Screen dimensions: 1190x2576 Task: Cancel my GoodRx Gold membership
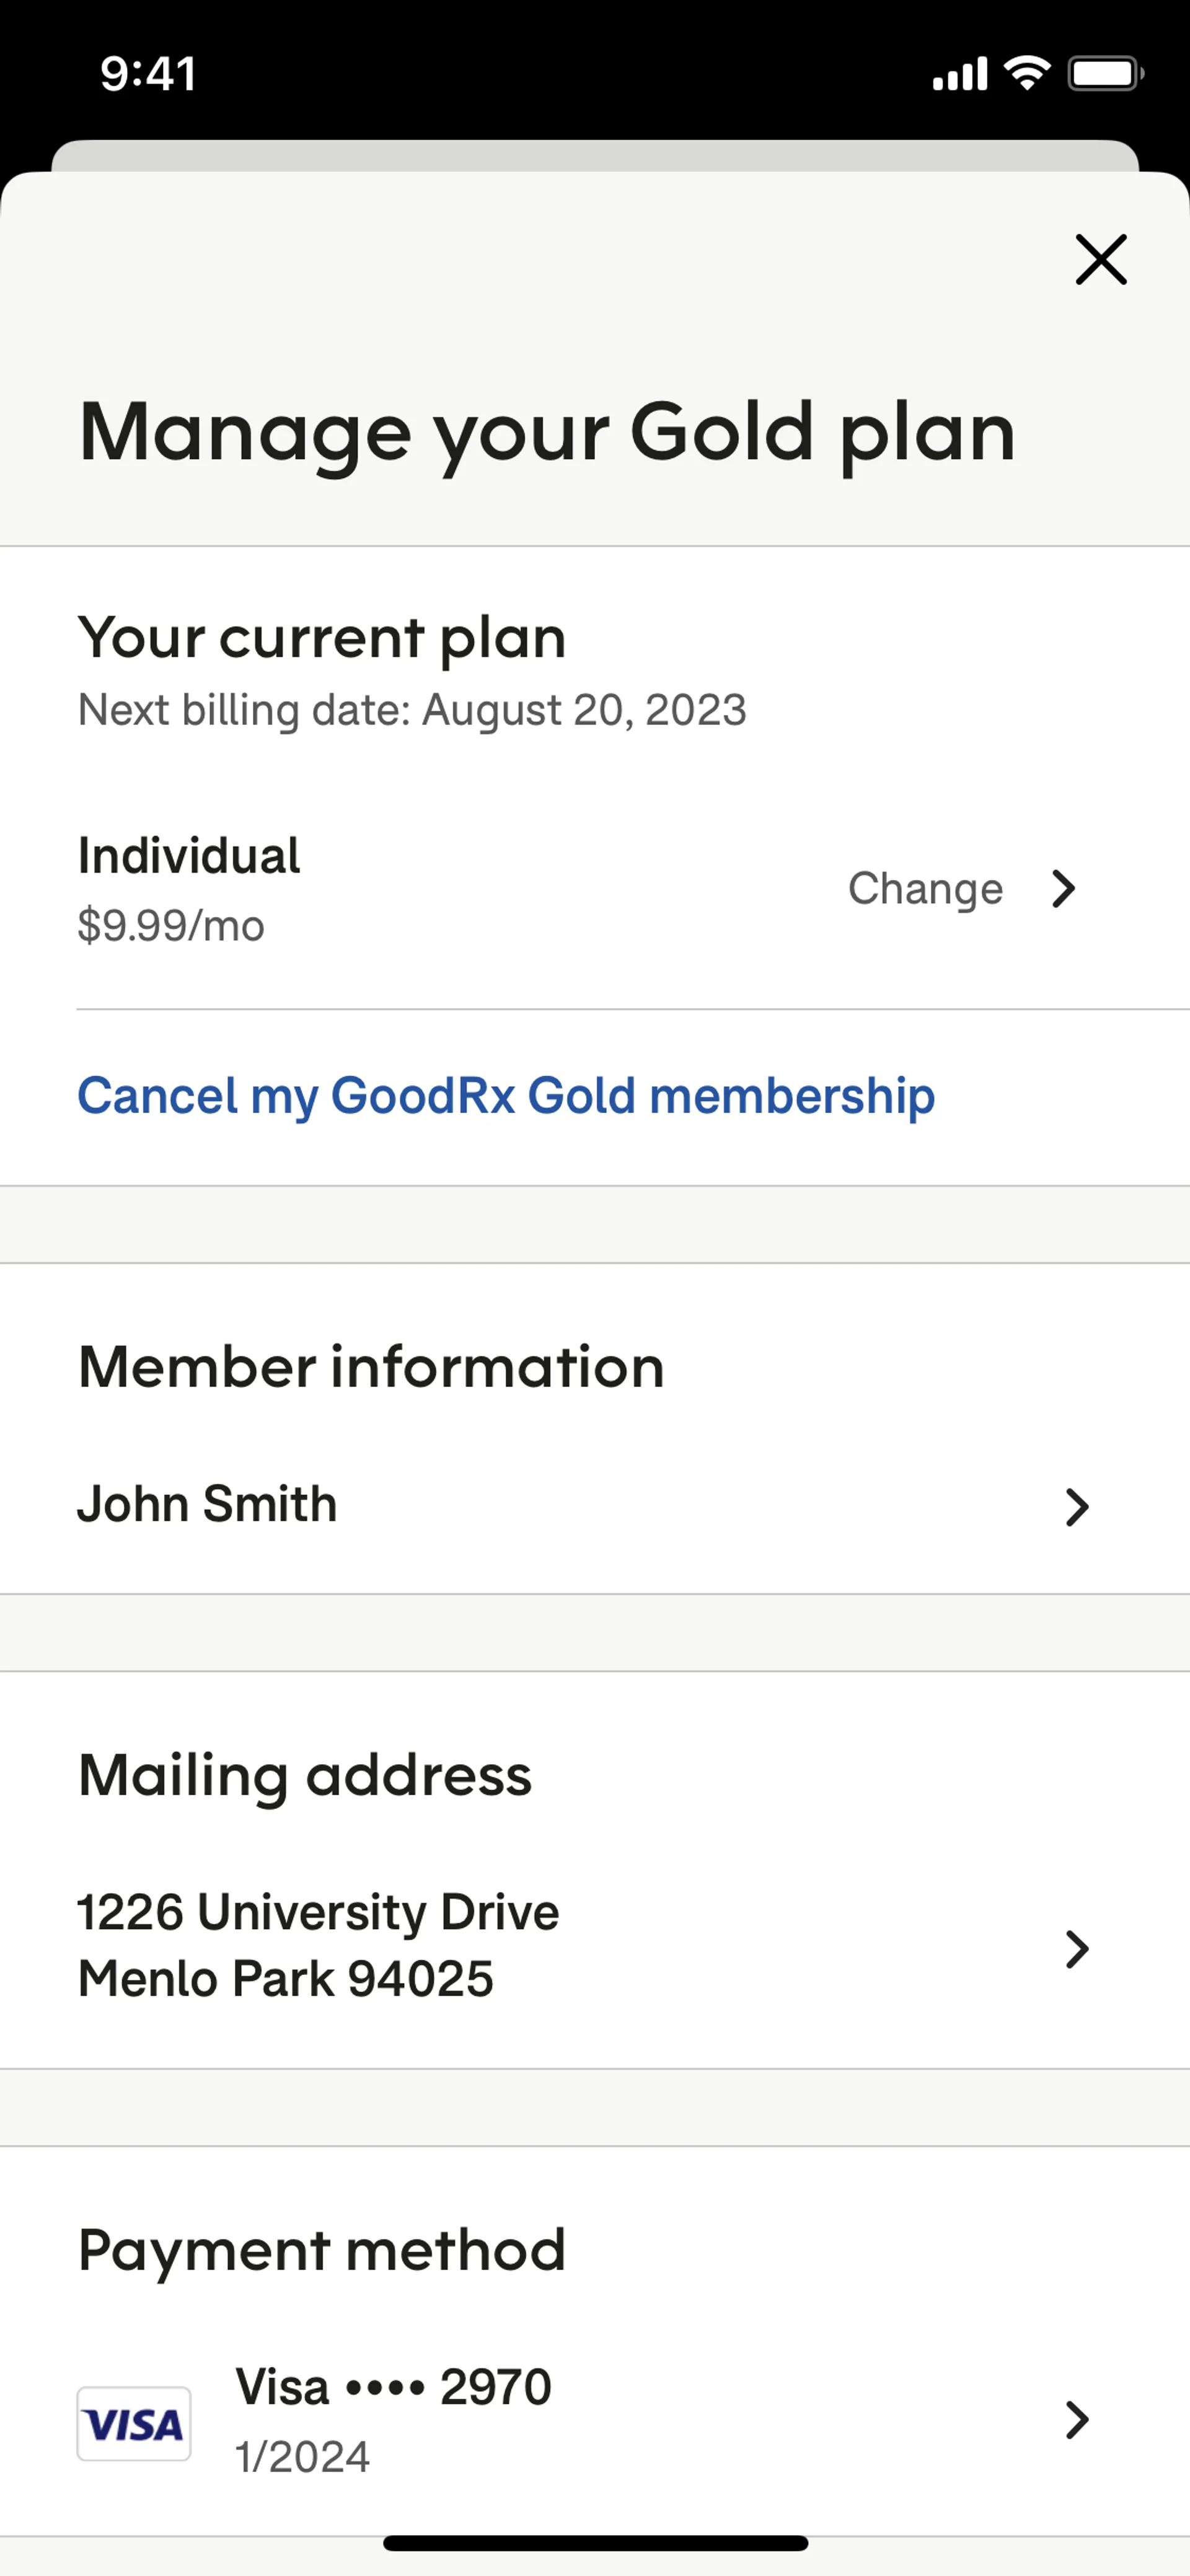[506, 1095]
